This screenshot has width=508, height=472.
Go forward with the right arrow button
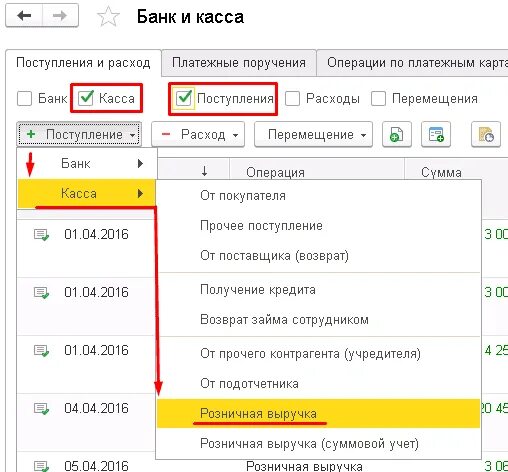tap(60, 15)
